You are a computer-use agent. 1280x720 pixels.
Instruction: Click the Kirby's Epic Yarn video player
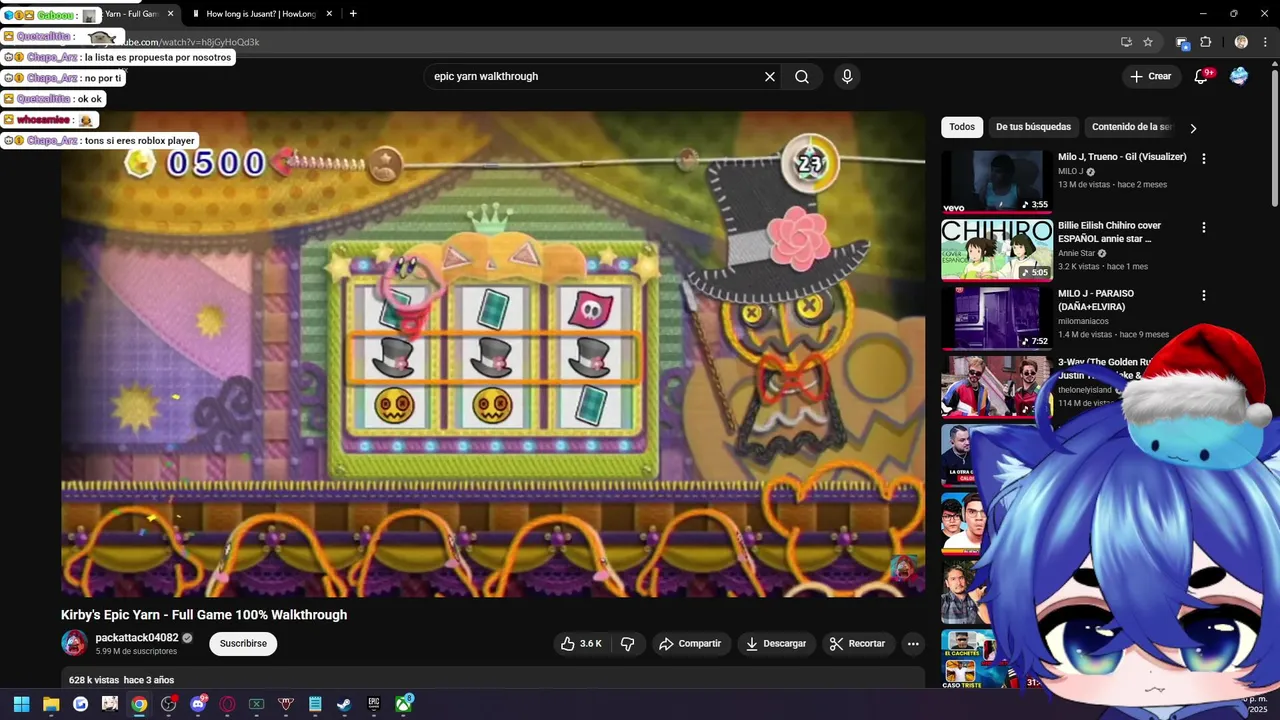(493, 354)
